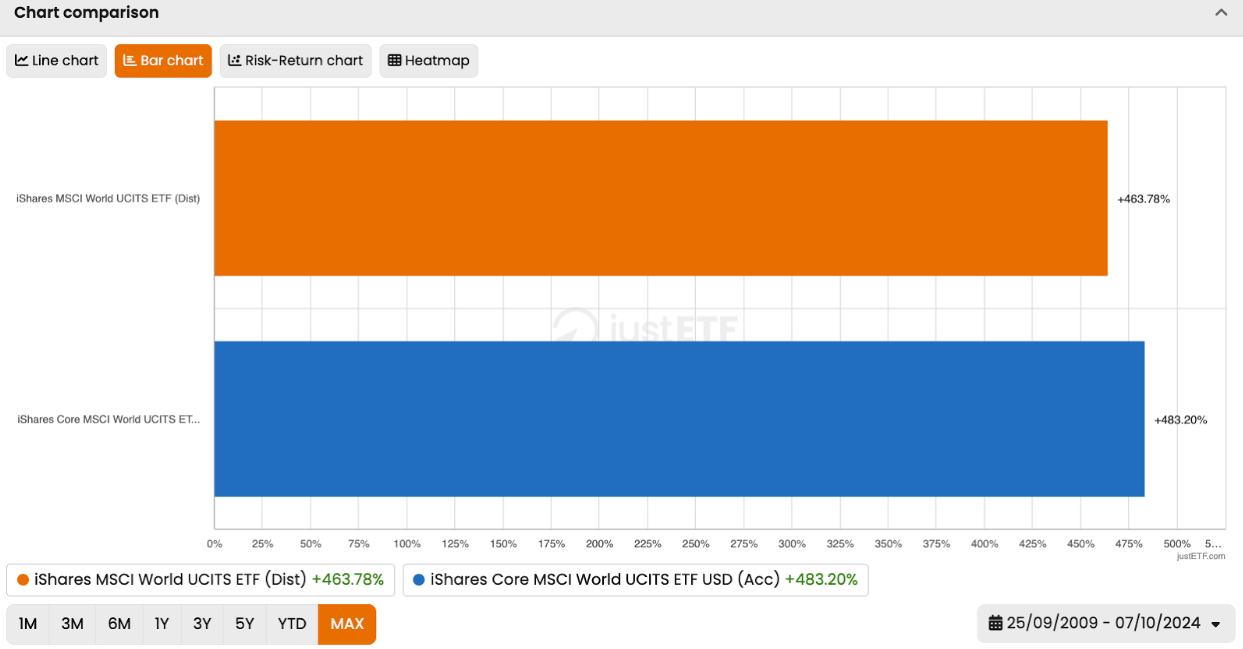This screenshot has height=649, width=1243.
Task: Click the +463.78% bar value label
Action: tap(1143, 199)
